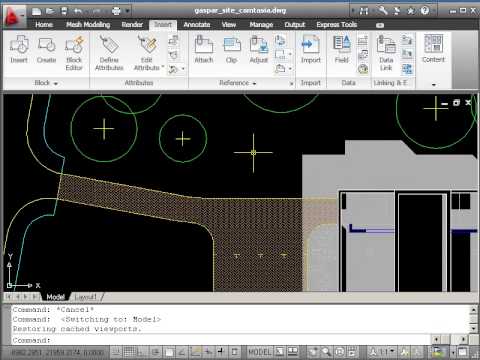Toggle Ortho mode in status bar
This screenshot has width=480, height=360.
coord(142,351)
